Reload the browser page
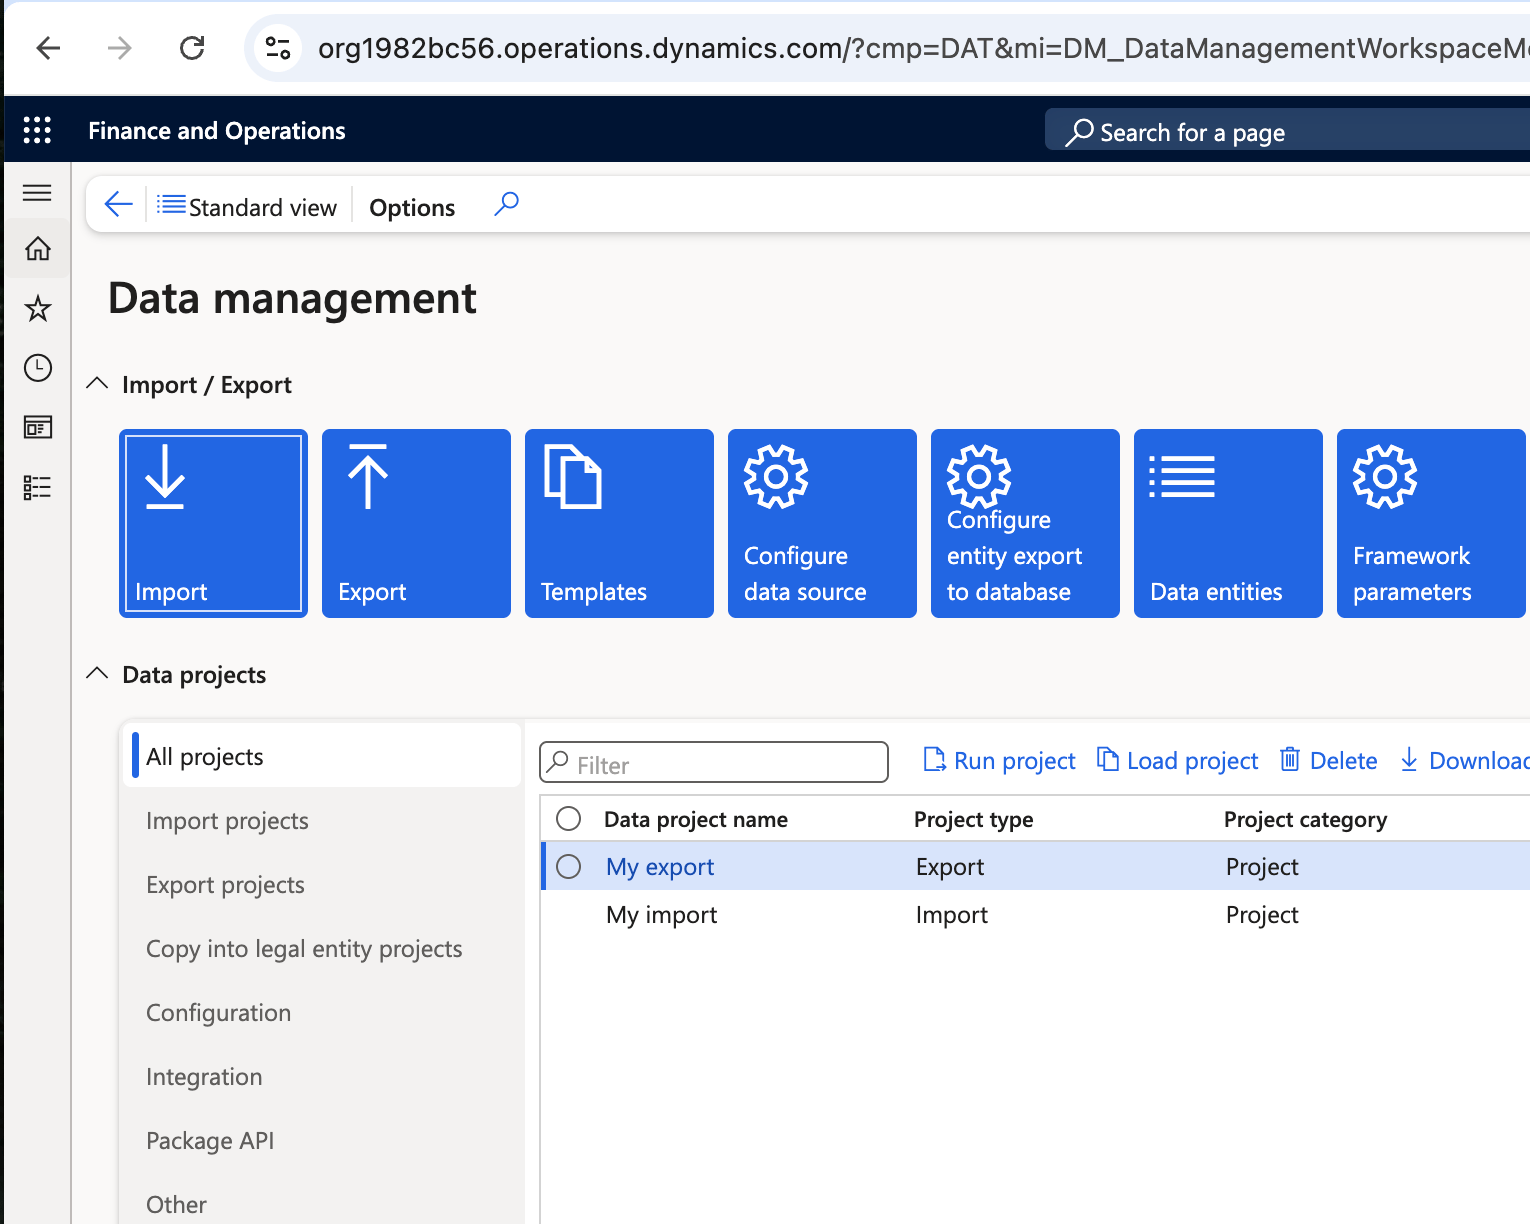The height and width of the screenshot is (1224, 1530). tap(192, 48)
